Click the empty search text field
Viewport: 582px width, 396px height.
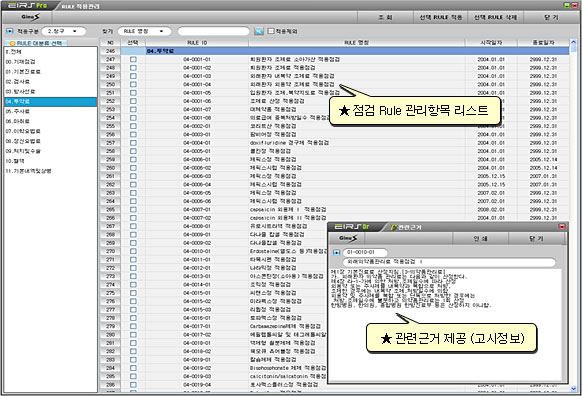pyautogui.click(x=213, y=31)
